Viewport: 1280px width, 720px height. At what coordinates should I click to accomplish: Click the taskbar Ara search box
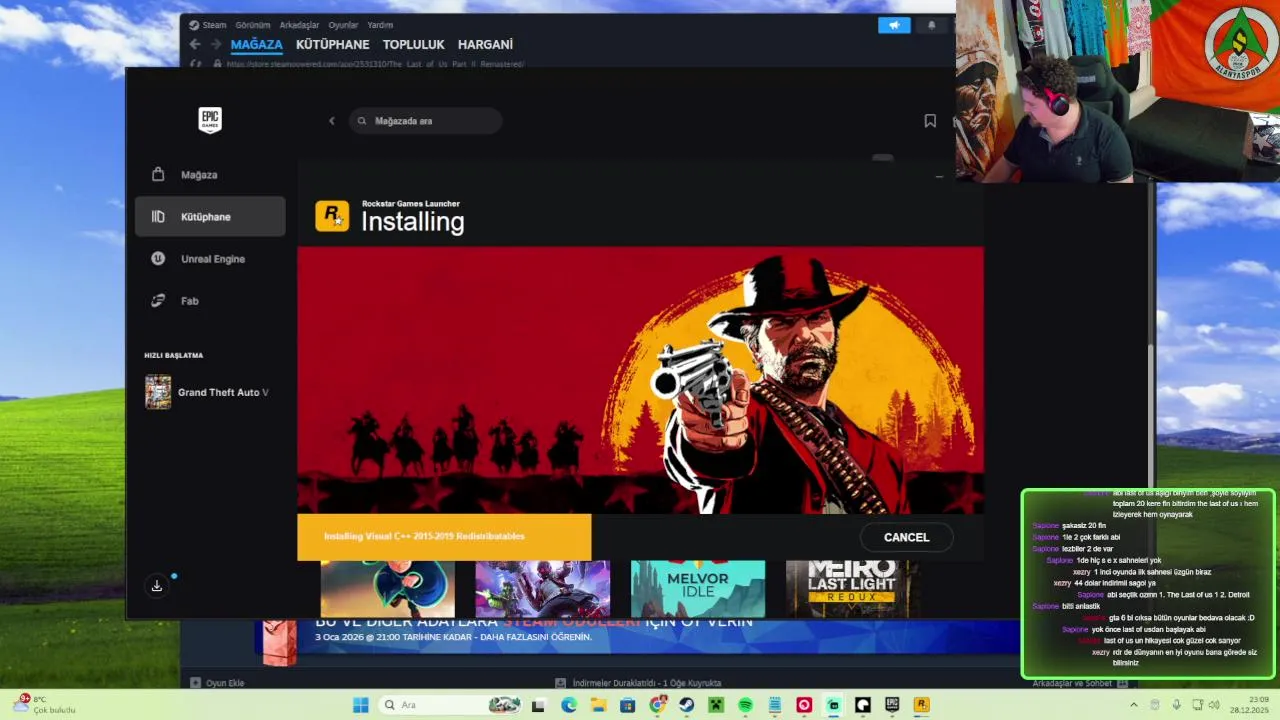click(x=449, y=705)
